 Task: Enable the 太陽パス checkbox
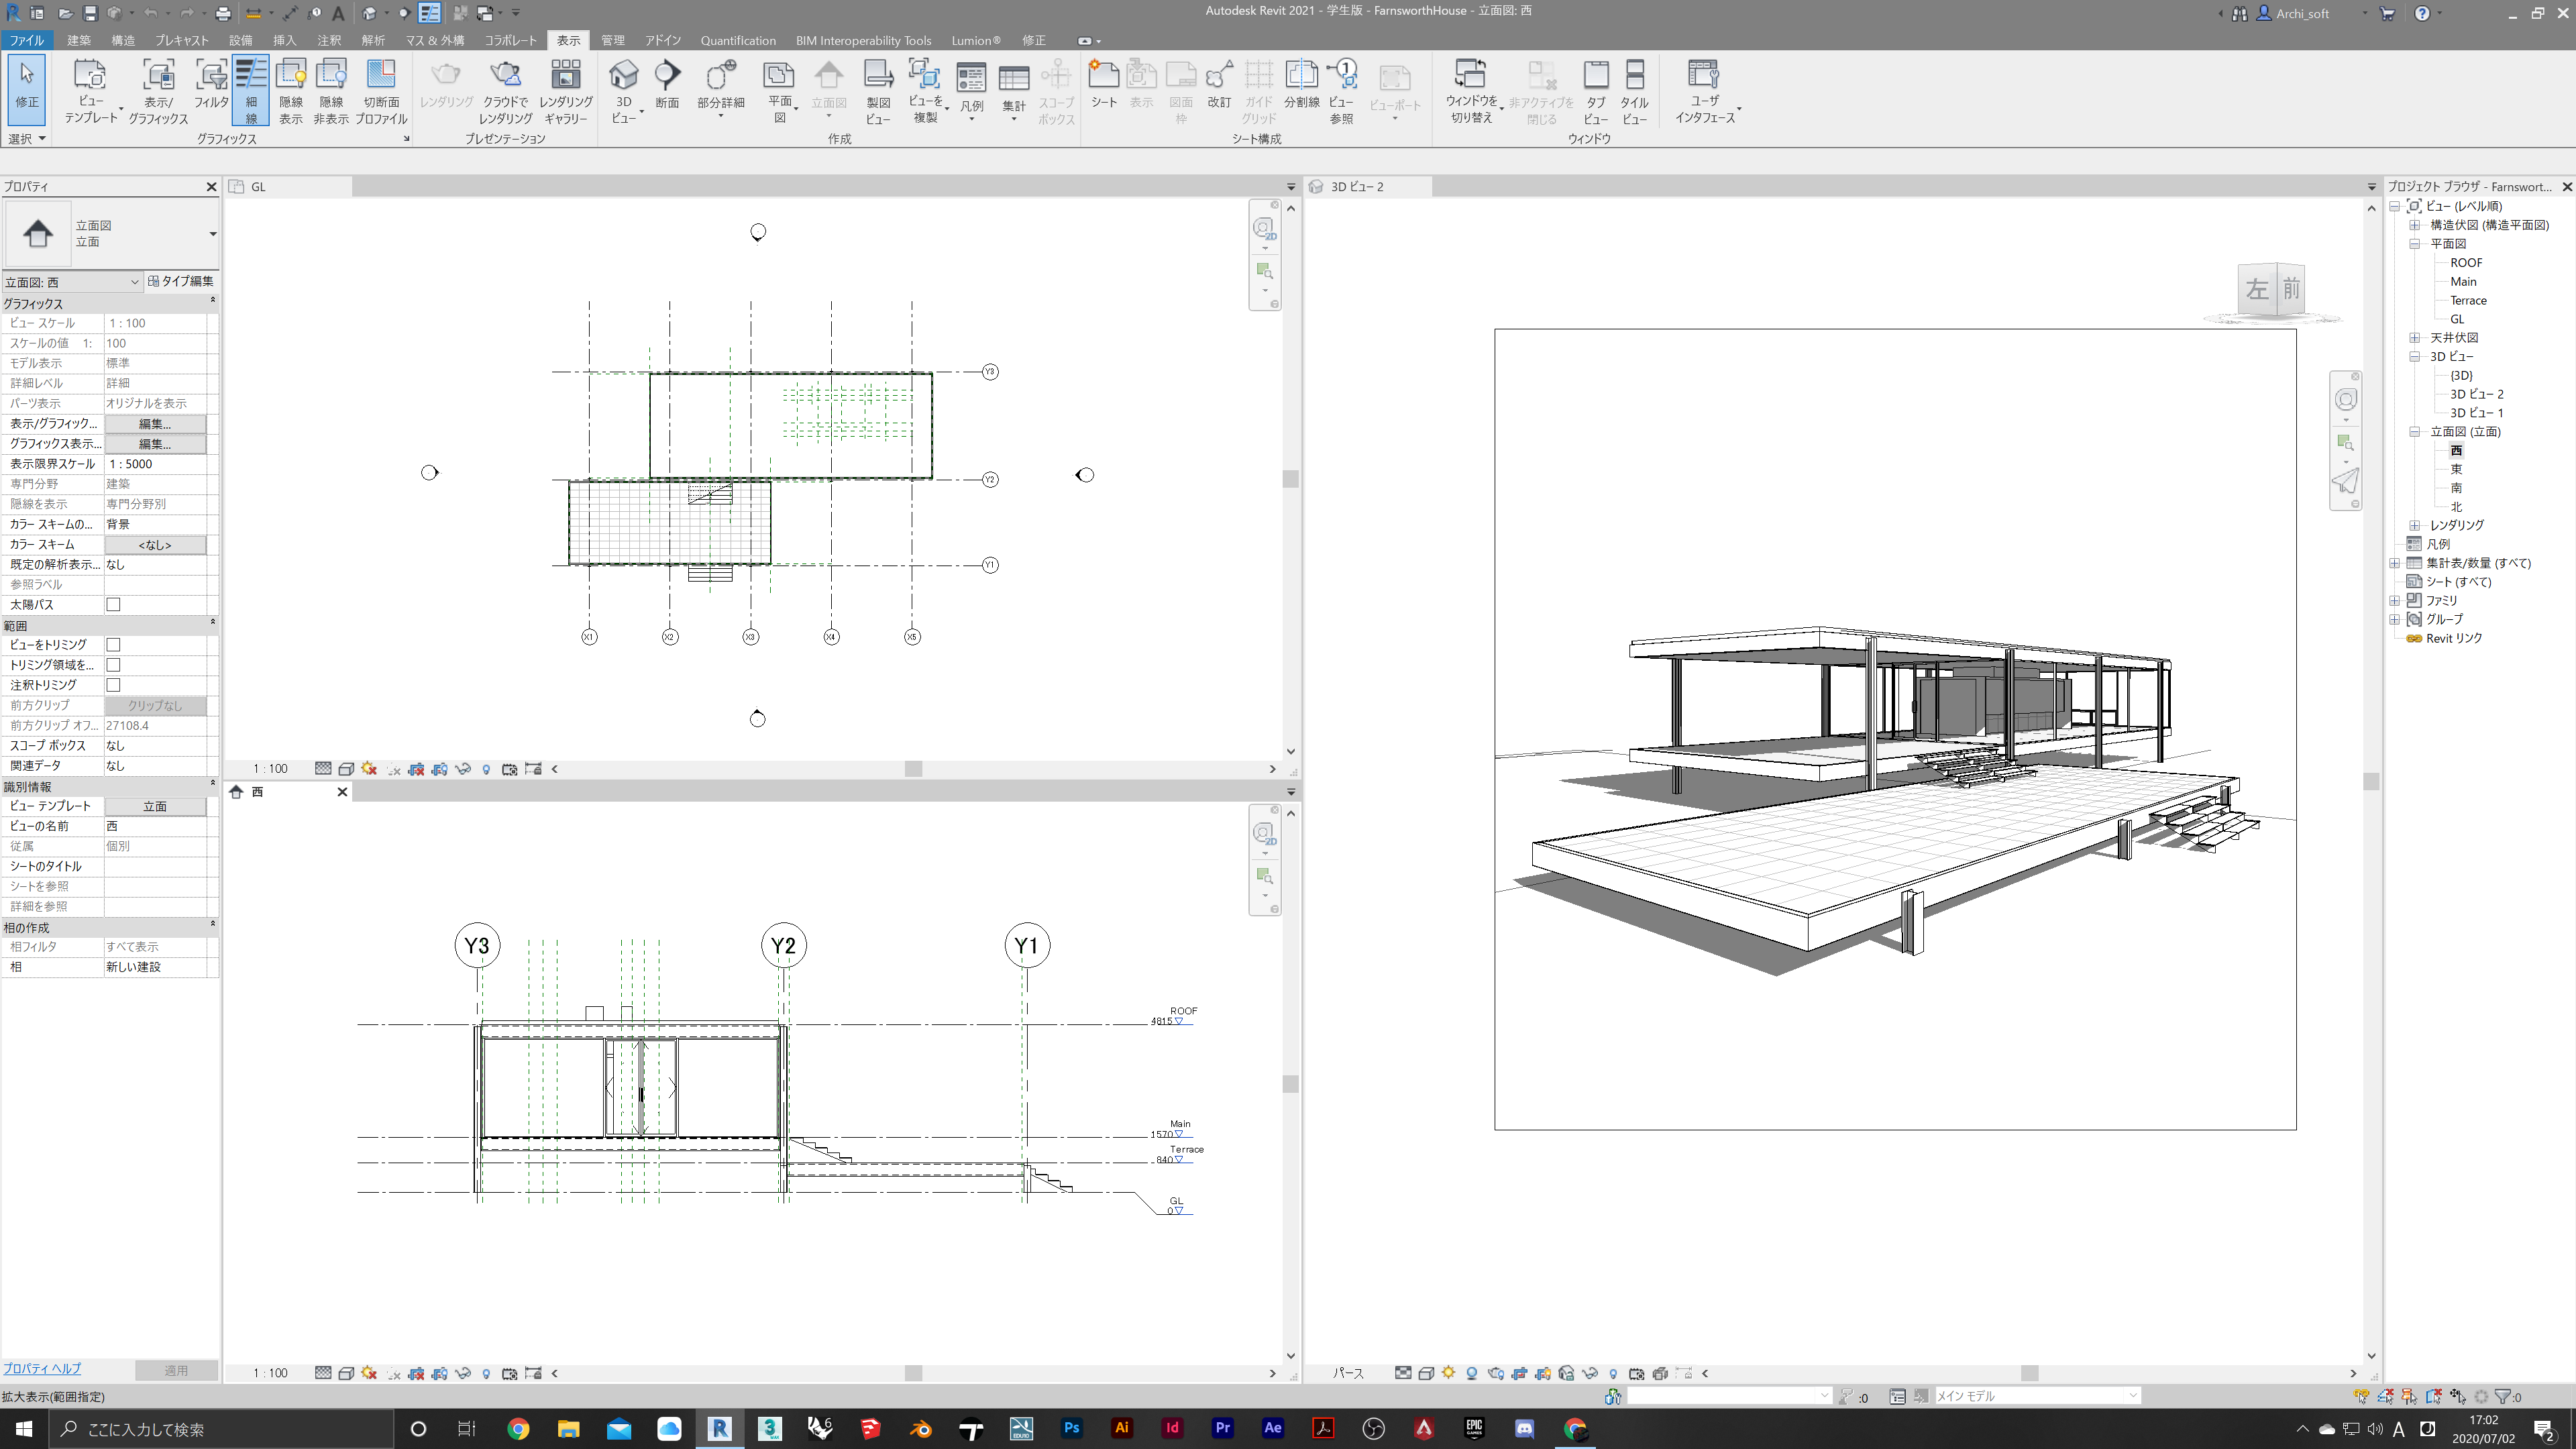(113, 604)
